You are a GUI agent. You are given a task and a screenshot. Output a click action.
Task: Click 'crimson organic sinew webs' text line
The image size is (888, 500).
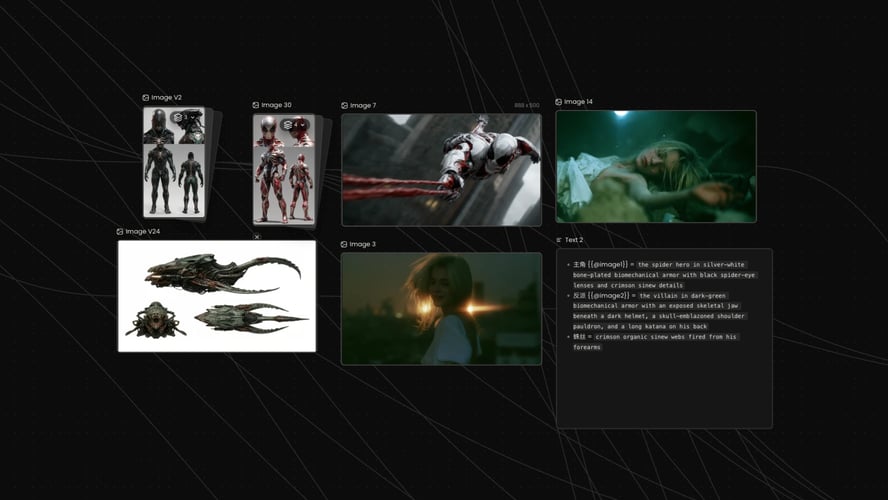click(666, 337)
